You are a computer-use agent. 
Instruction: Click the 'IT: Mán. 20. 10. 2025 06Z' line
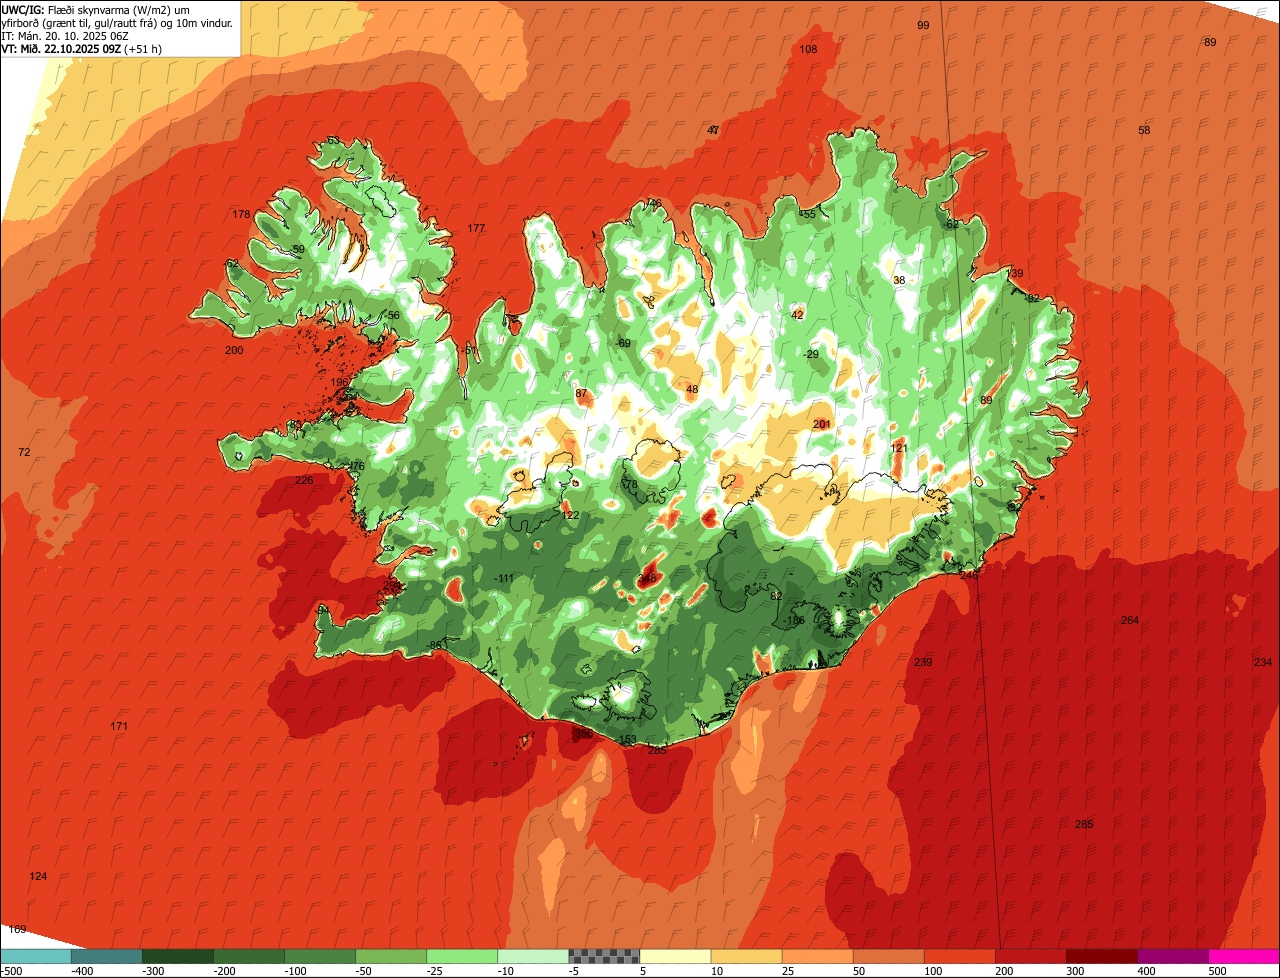pos(65,35)
